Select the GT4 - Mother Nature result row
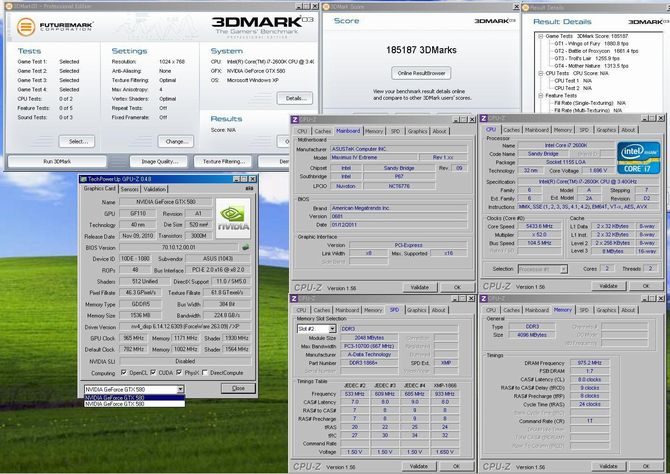The height and width of the screenshot is (474, 670). click(x=591, y=66)
